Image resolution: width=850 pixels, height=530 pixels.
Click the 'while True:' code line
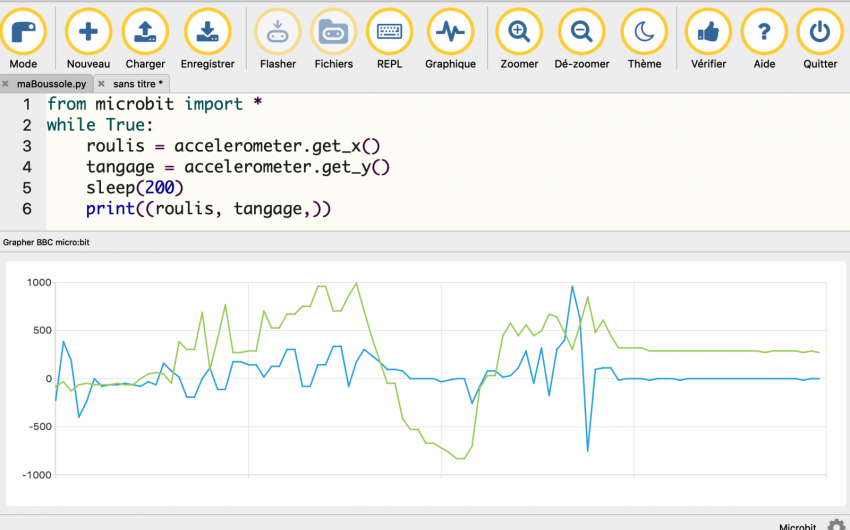pyautogui.click(x=100, y=125)
